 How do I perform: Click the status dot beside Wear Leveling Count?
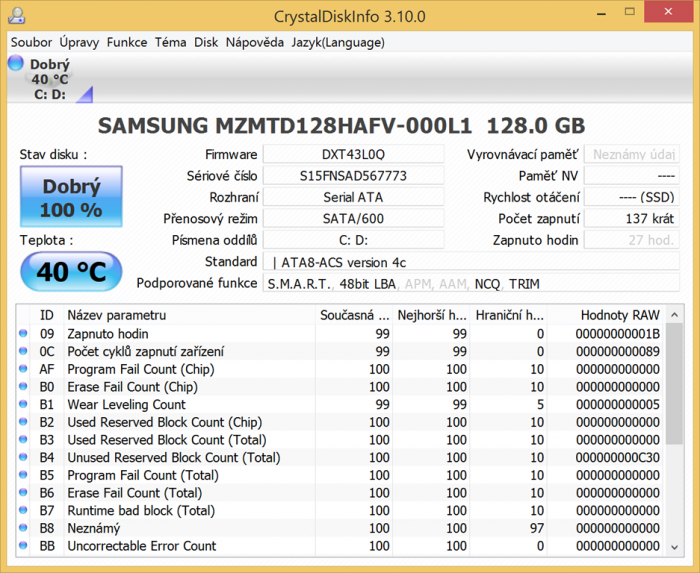coord(24,405)
